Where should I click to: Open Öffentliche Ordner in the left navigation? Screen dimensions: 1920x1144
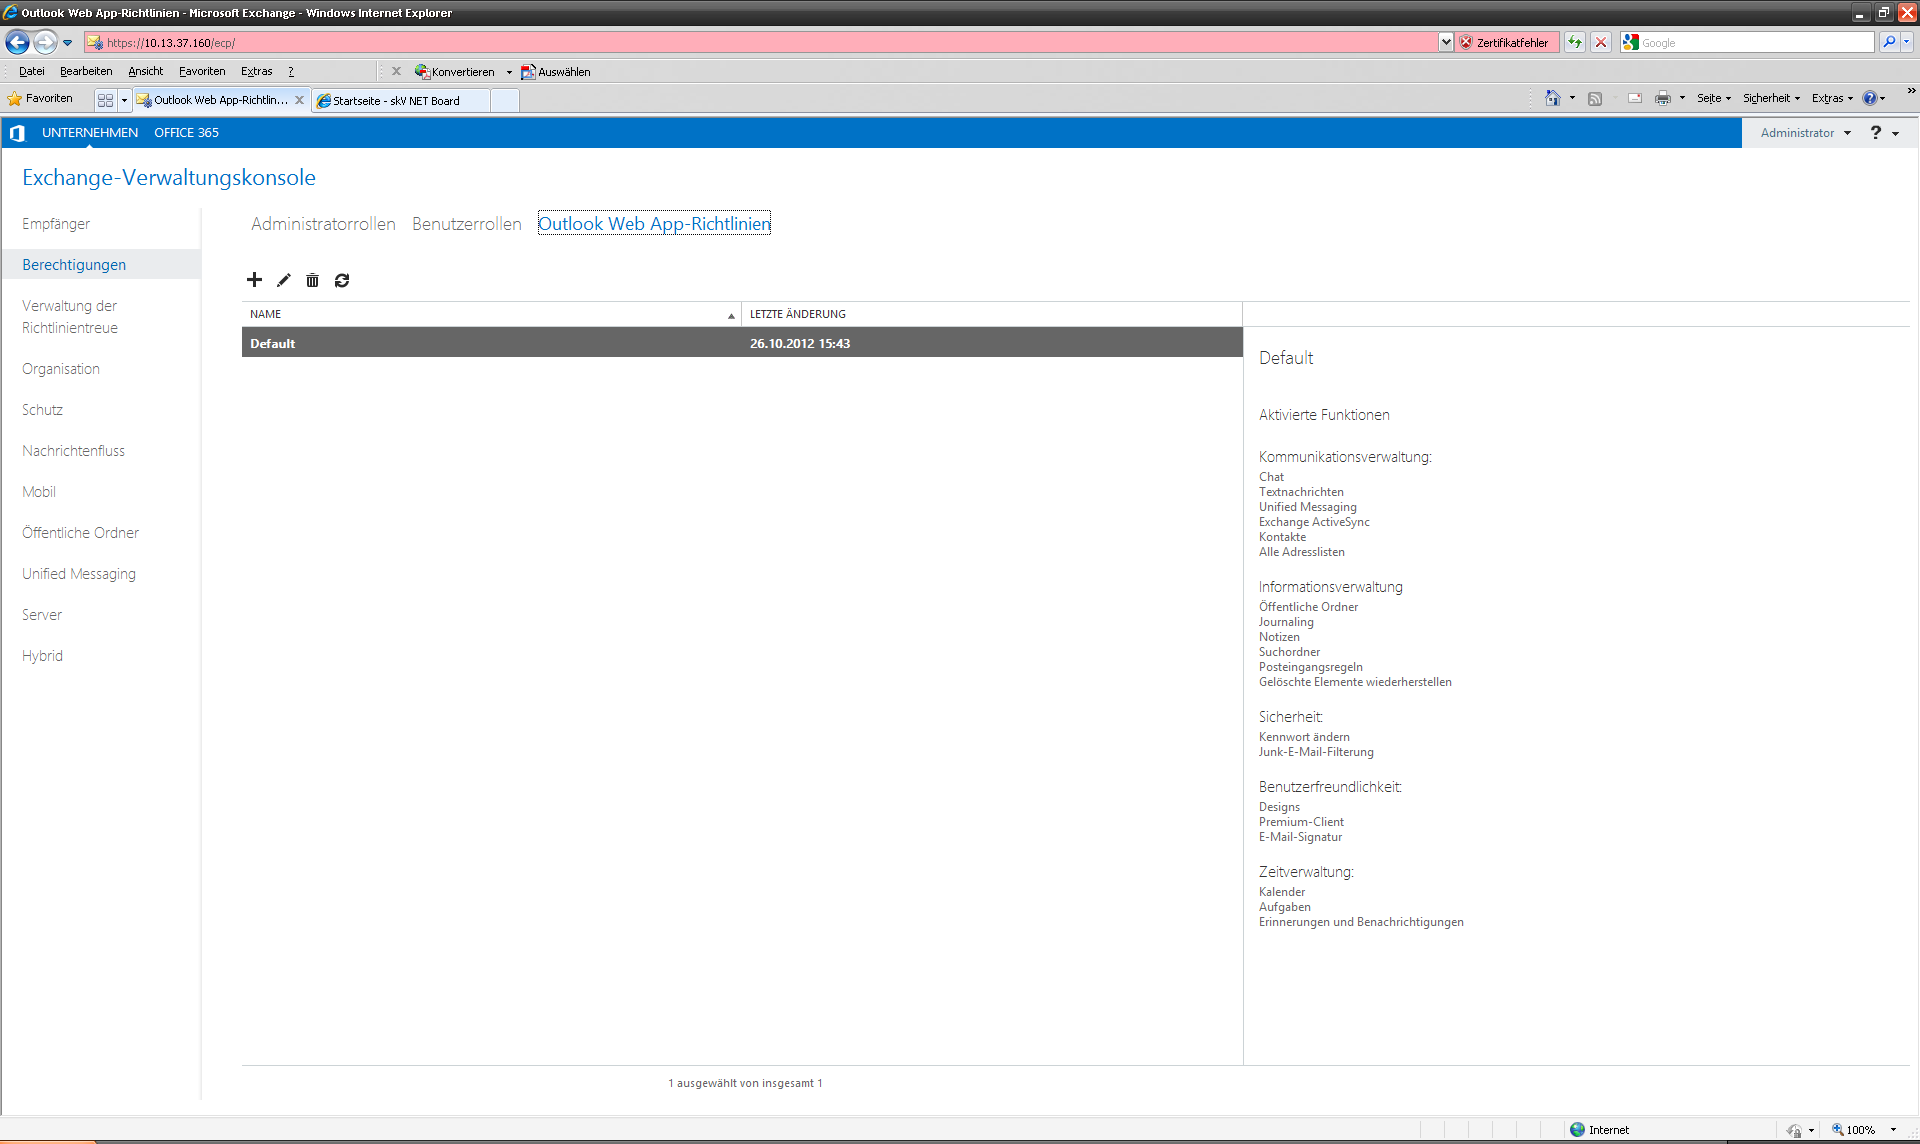pyautogui.click(x=80, y=533)
